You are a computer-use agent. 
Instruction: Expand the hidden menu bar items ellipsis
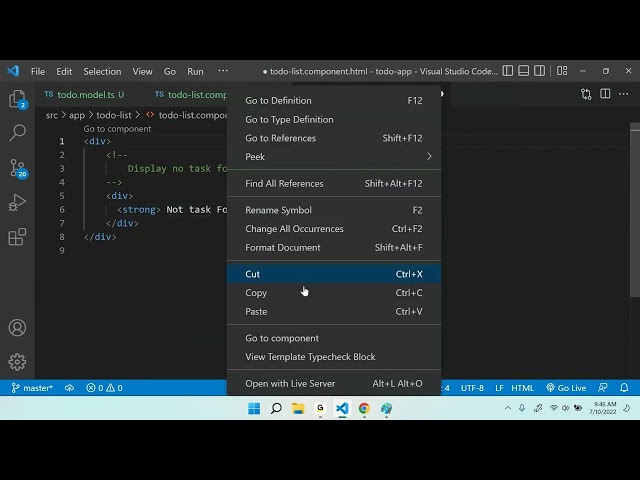click(x=223, y=71)
